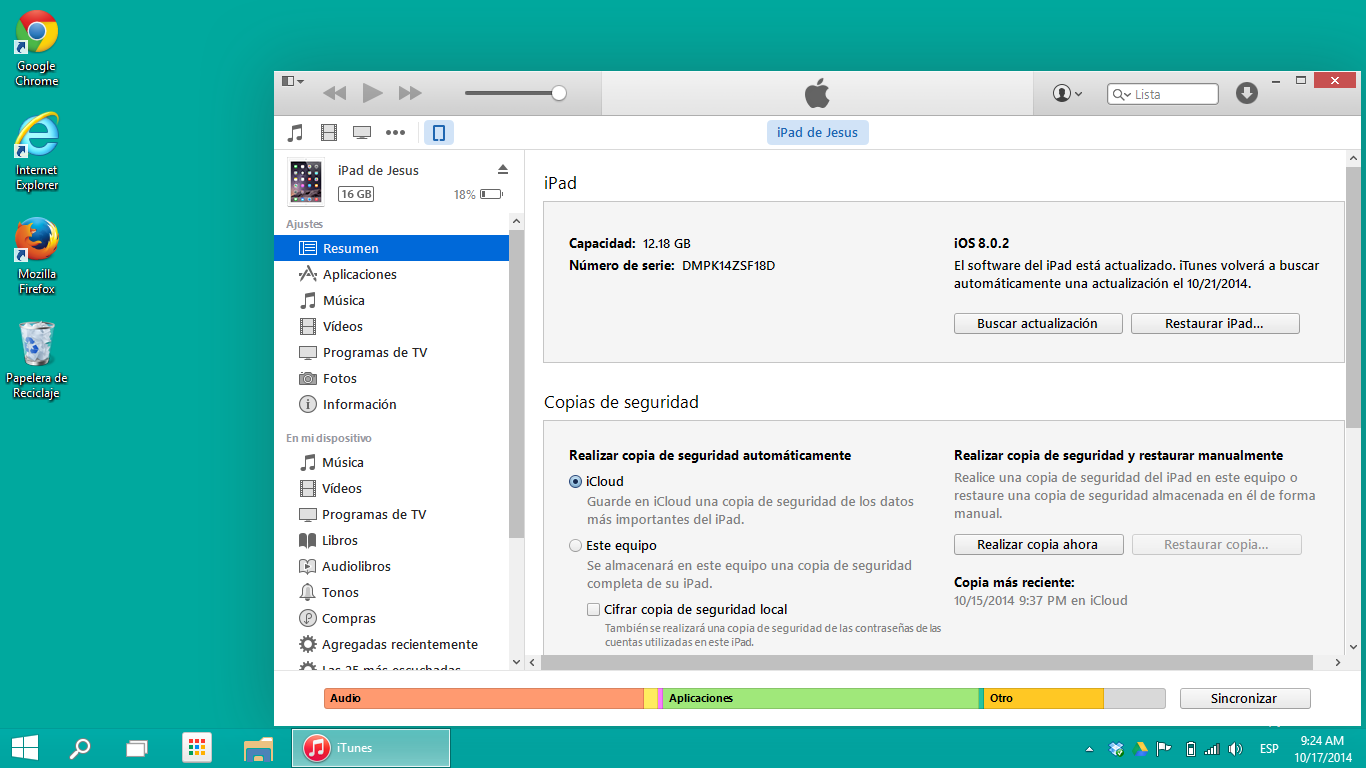Show more library options ellipsis
1366x768 pixels.
pyautogui.click(x=396, y=132)
